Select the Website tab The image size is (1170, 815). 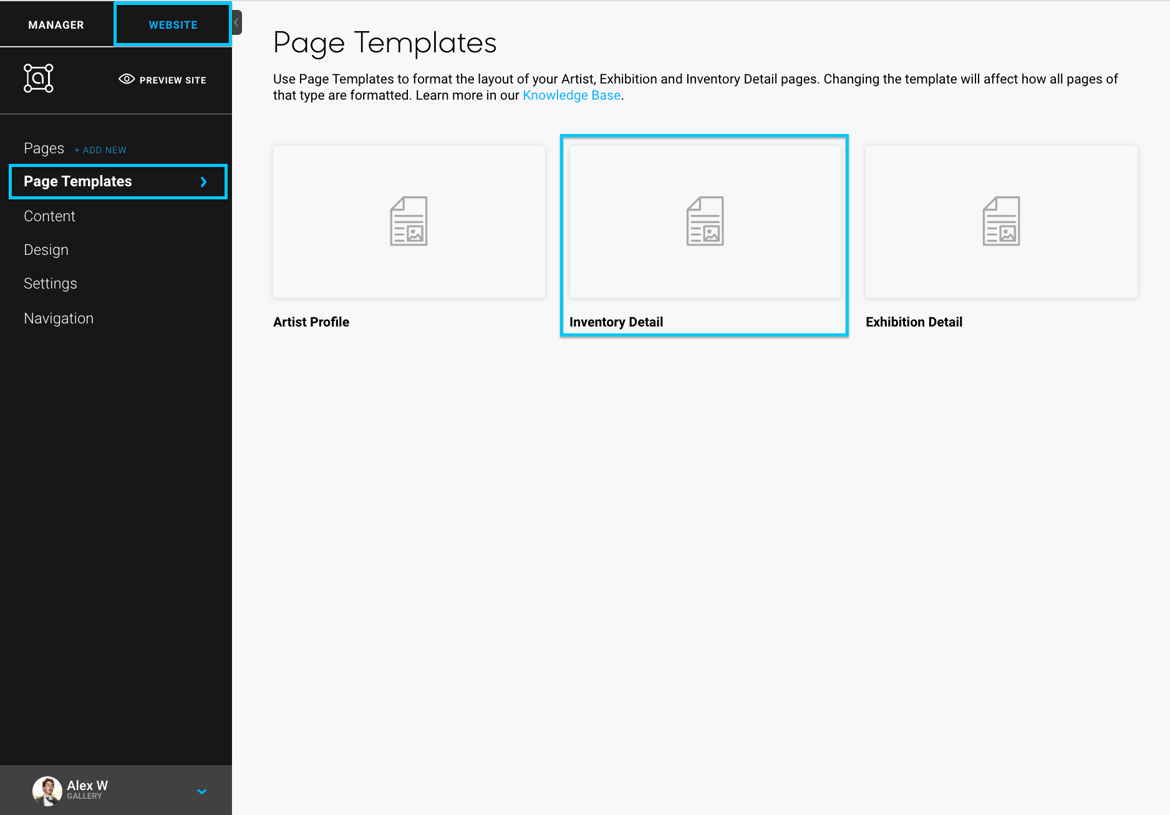[x=173, y=25]
